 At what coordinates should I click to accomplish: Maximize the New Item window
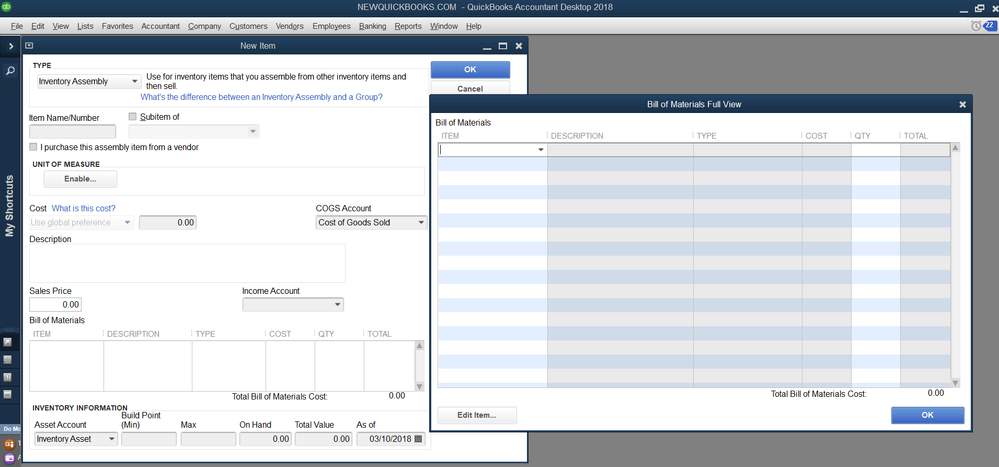[503, 46]
